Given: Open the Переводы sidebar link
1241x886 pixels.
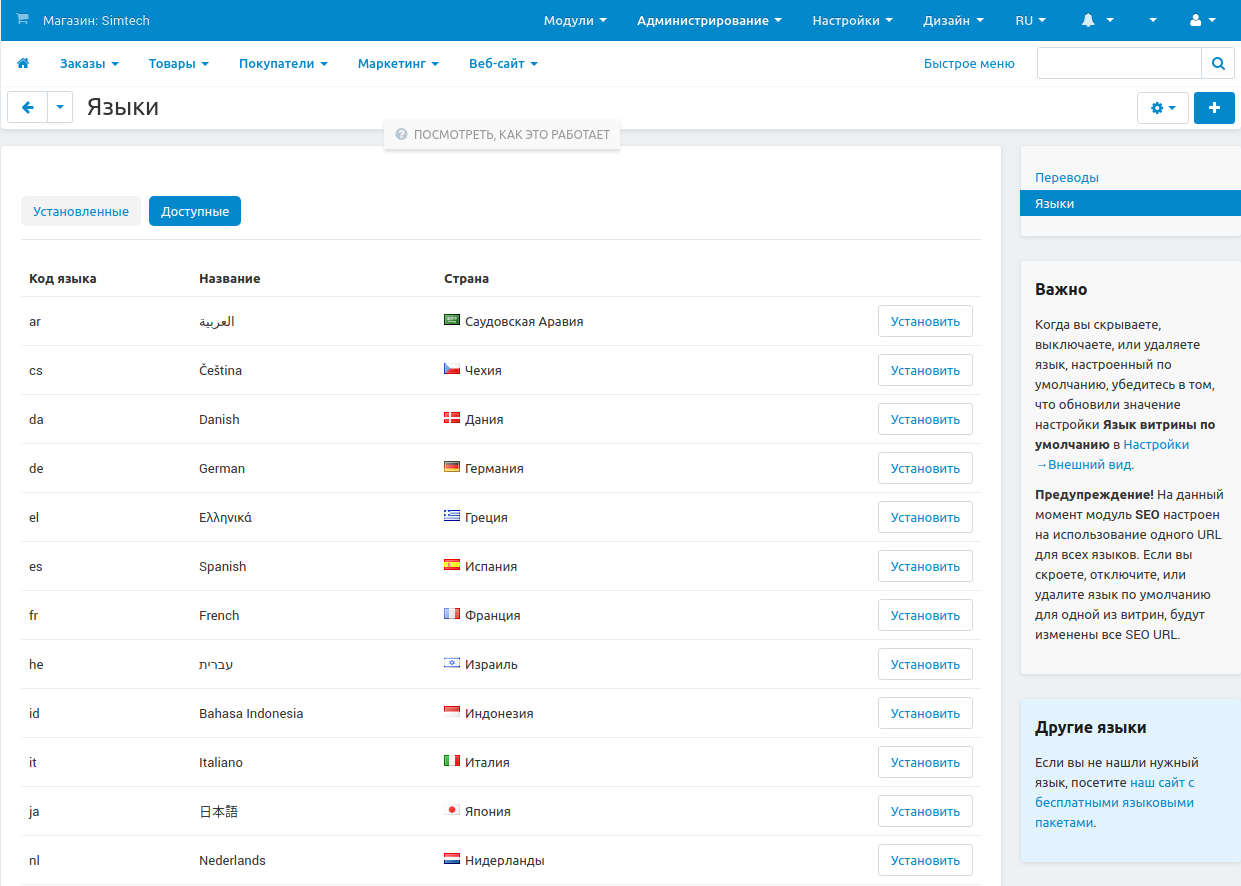Looking at the screenshot, I should [1067, 177].
